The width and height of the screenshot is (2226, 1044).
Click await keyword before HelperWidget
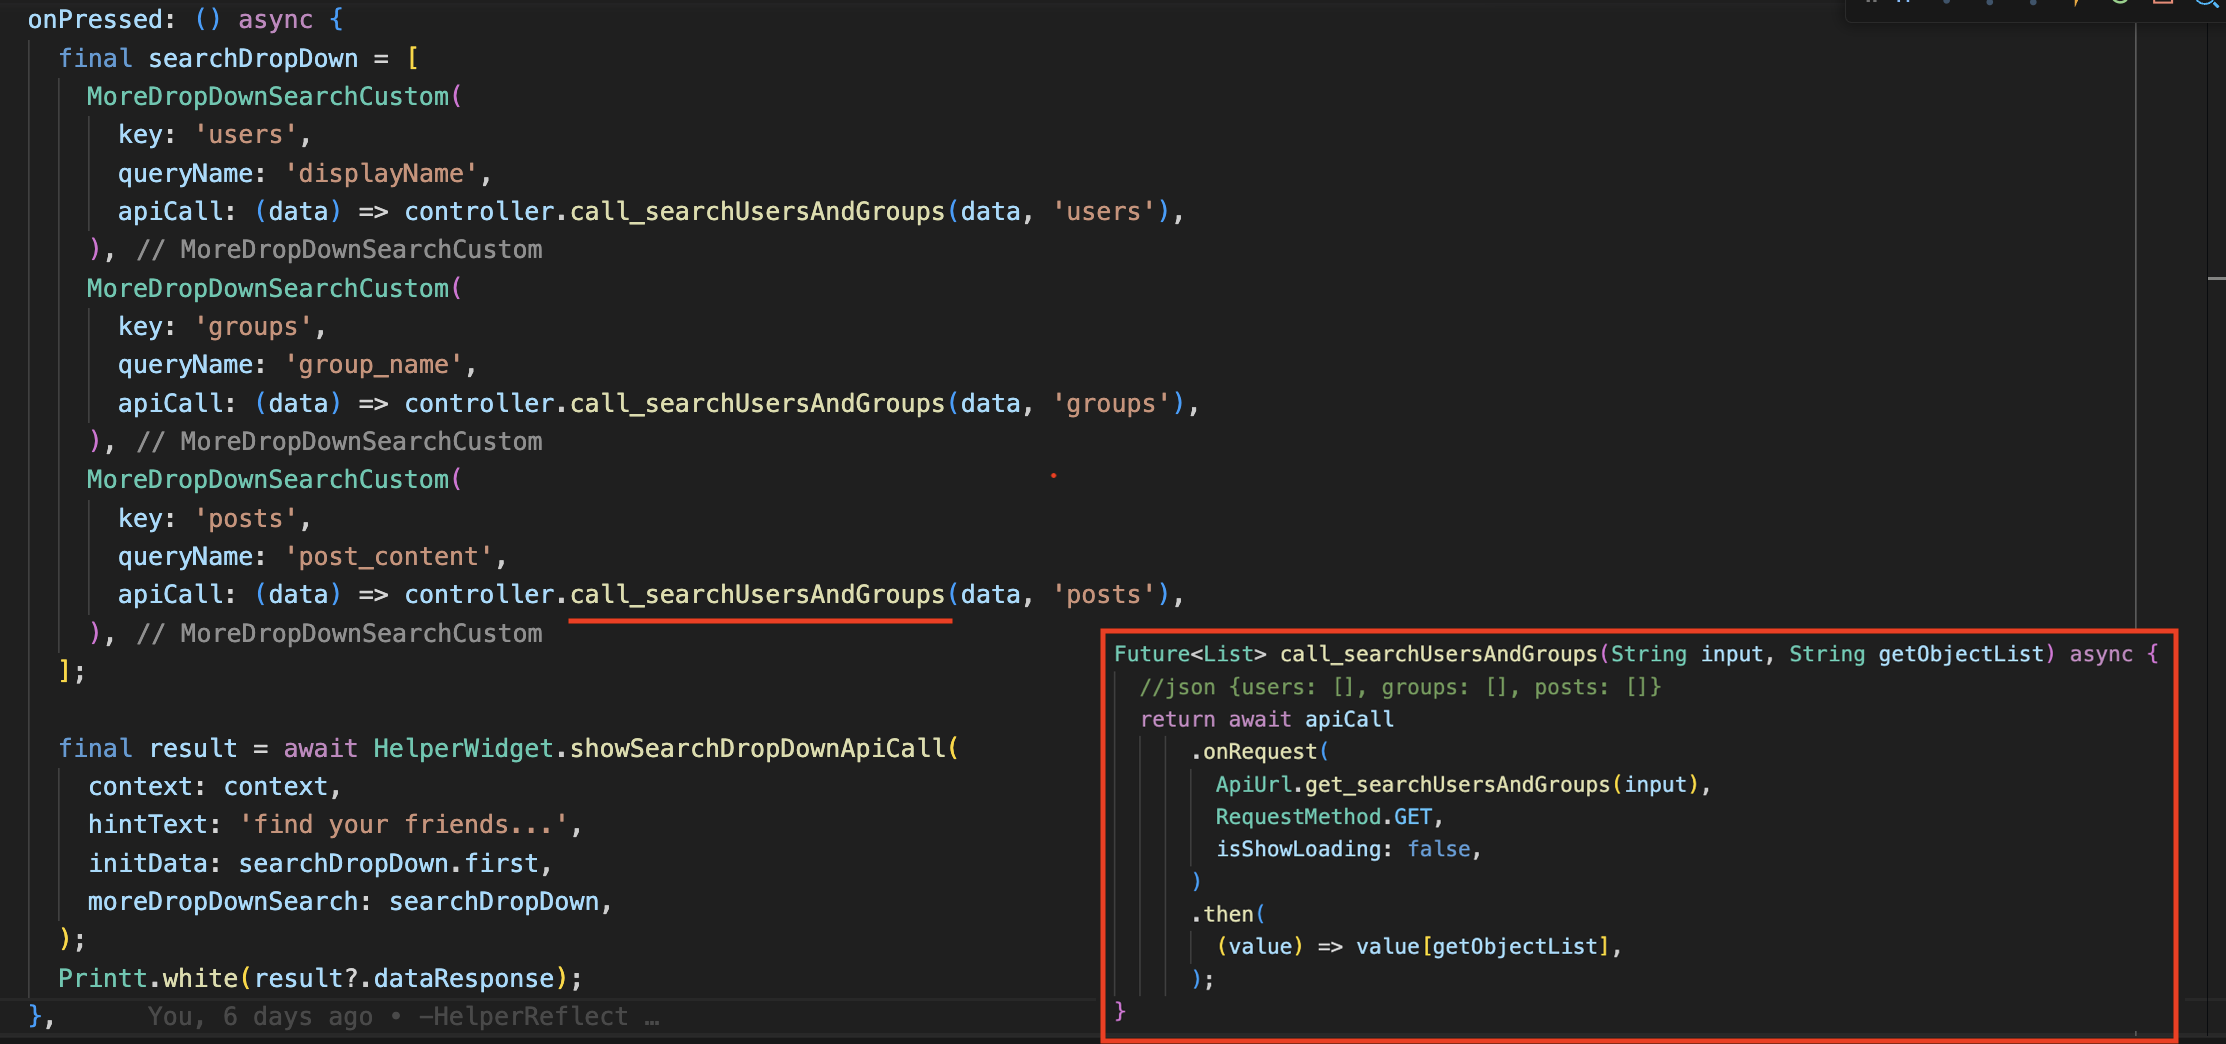(x=320, y=748)
